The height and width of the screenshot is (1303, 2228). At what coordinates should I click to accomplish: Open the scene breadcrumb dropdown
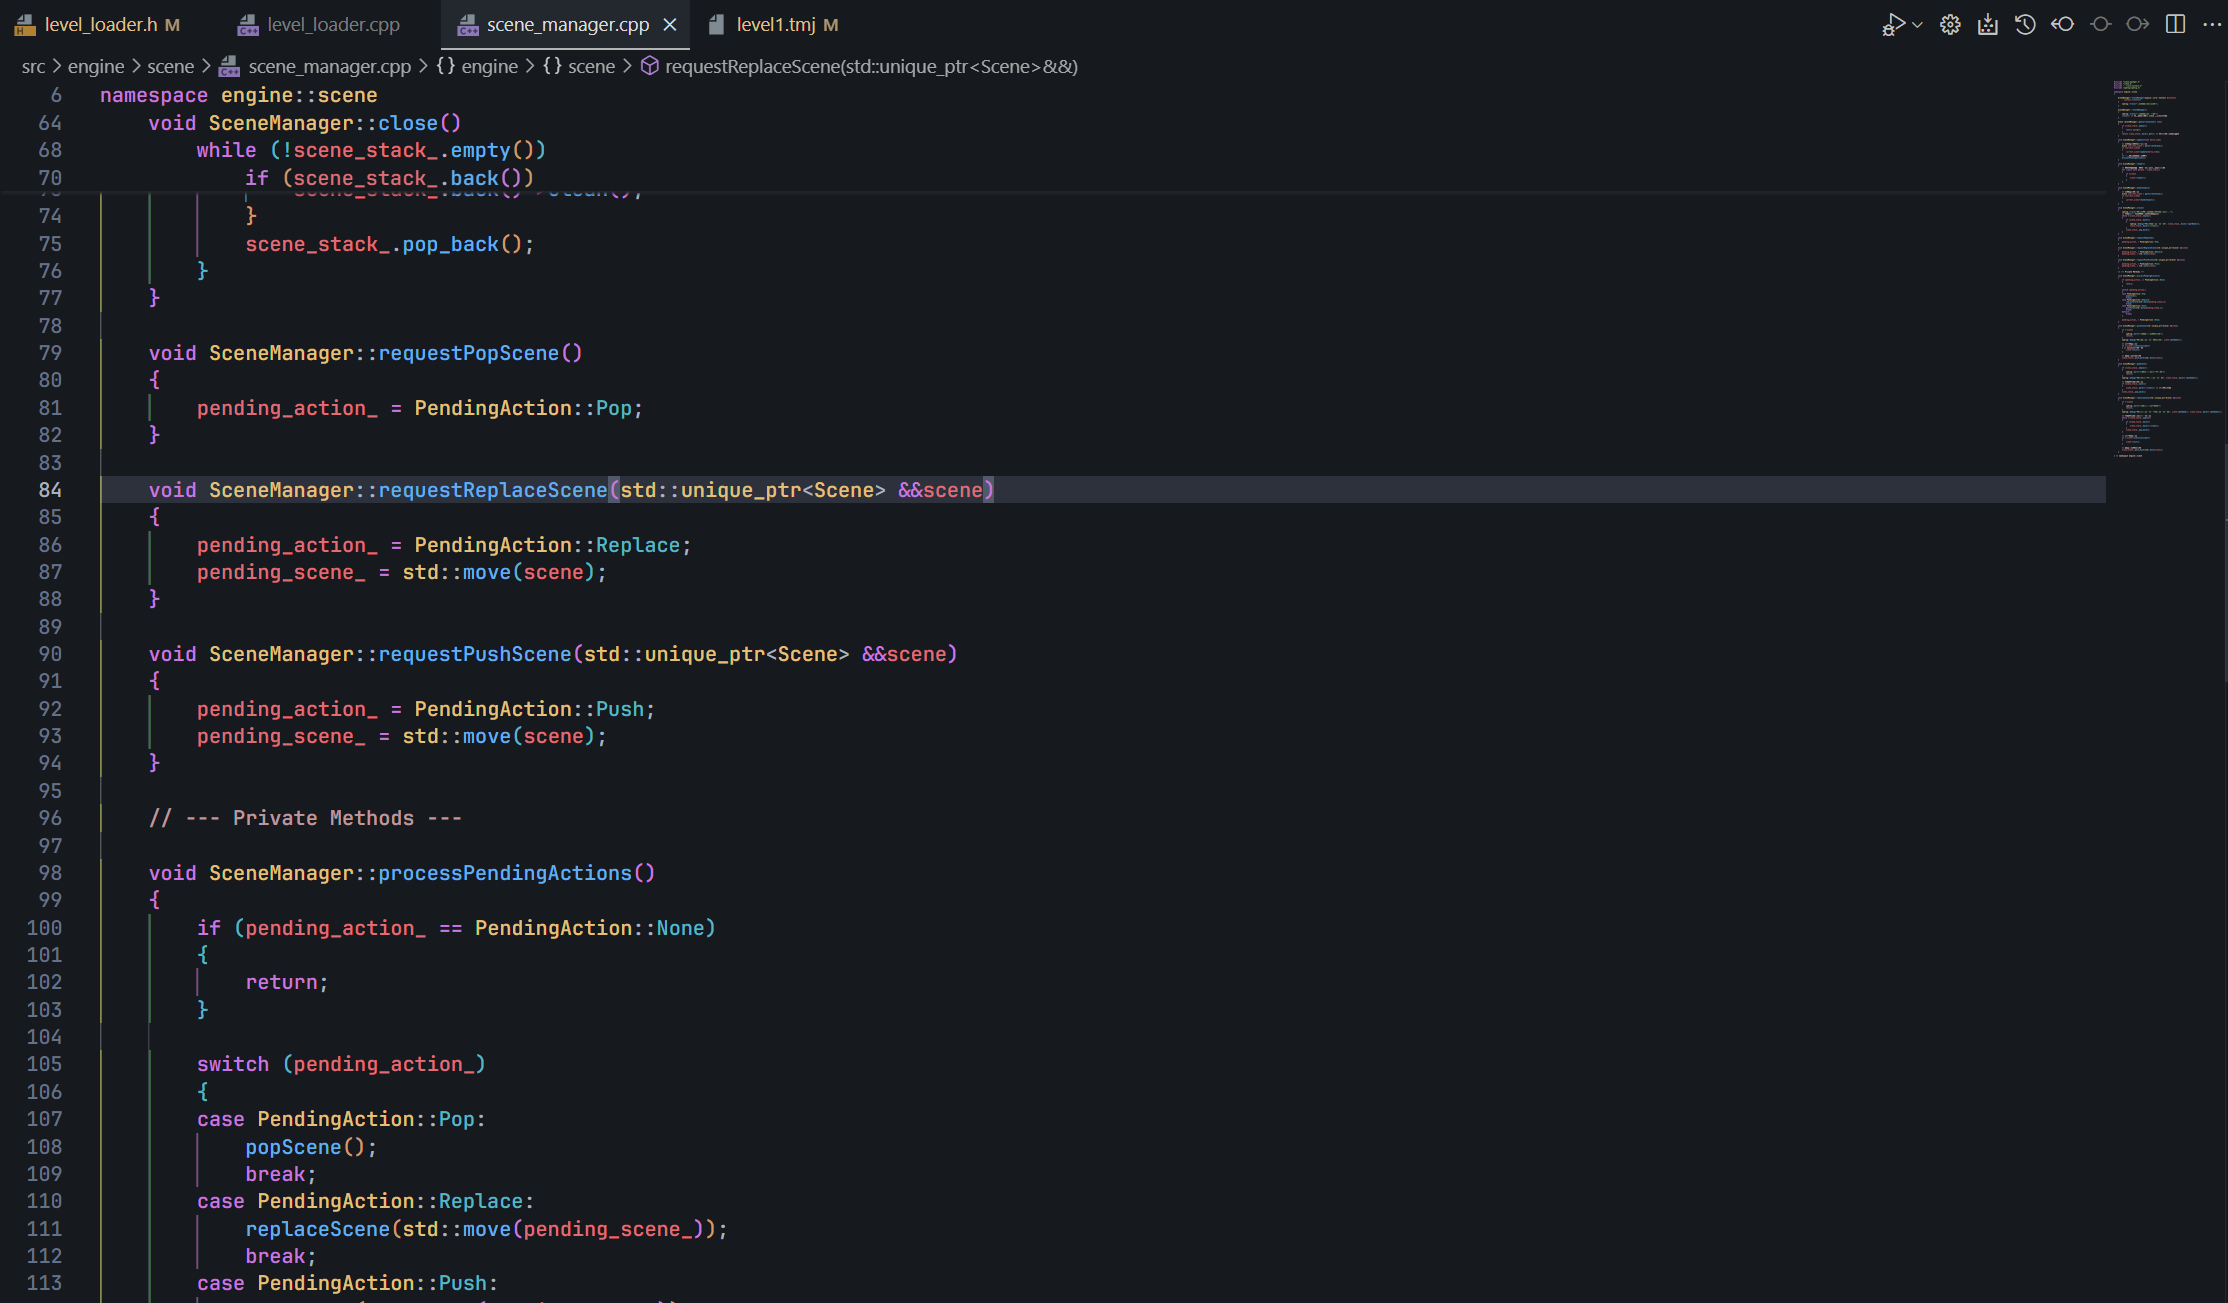[592, 66]
